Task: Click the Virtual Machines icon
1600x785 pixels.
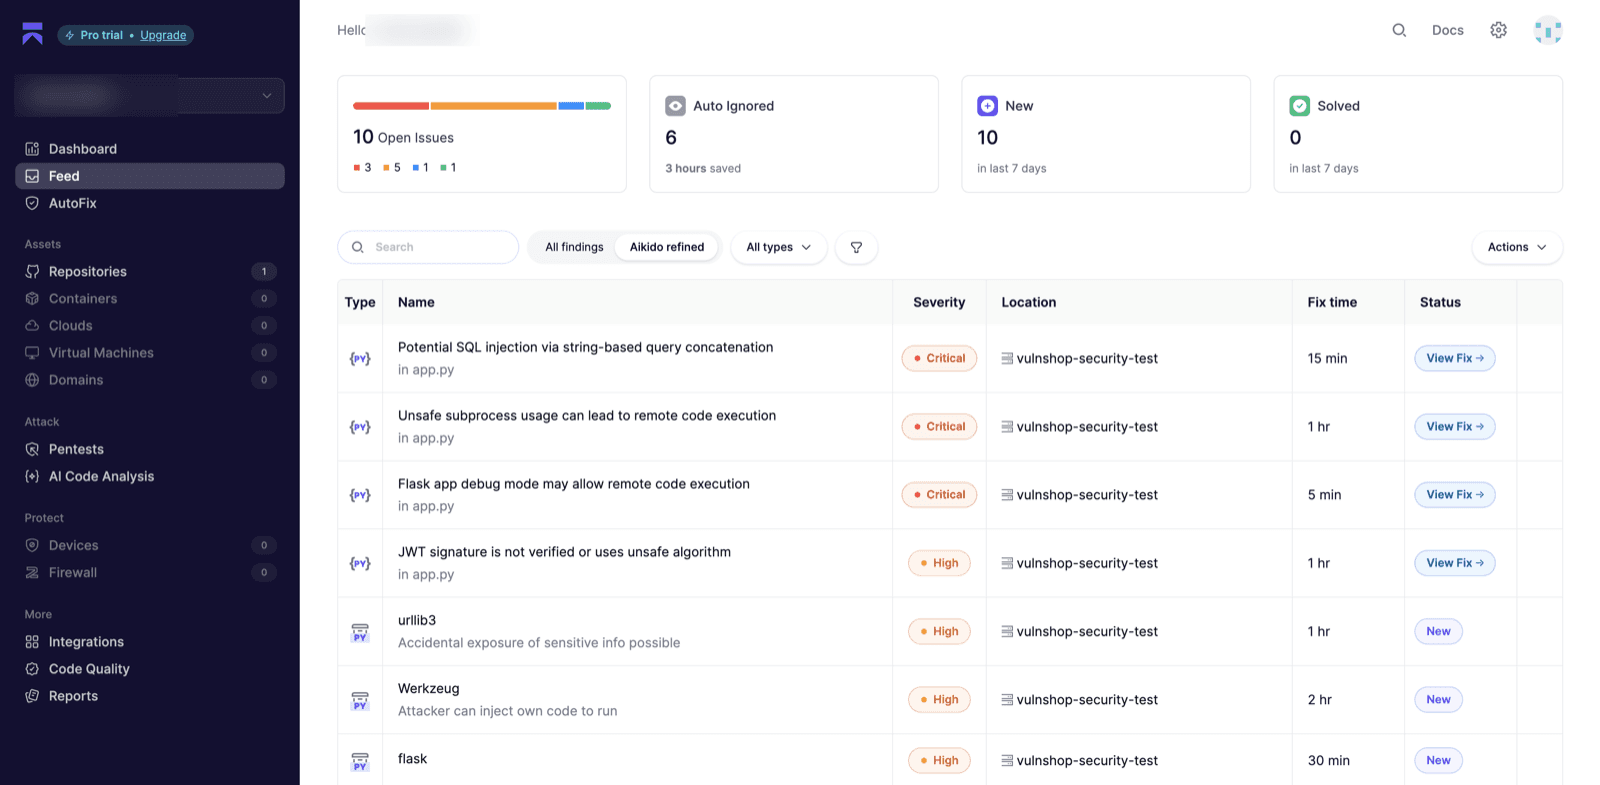Action: (32, 353)
